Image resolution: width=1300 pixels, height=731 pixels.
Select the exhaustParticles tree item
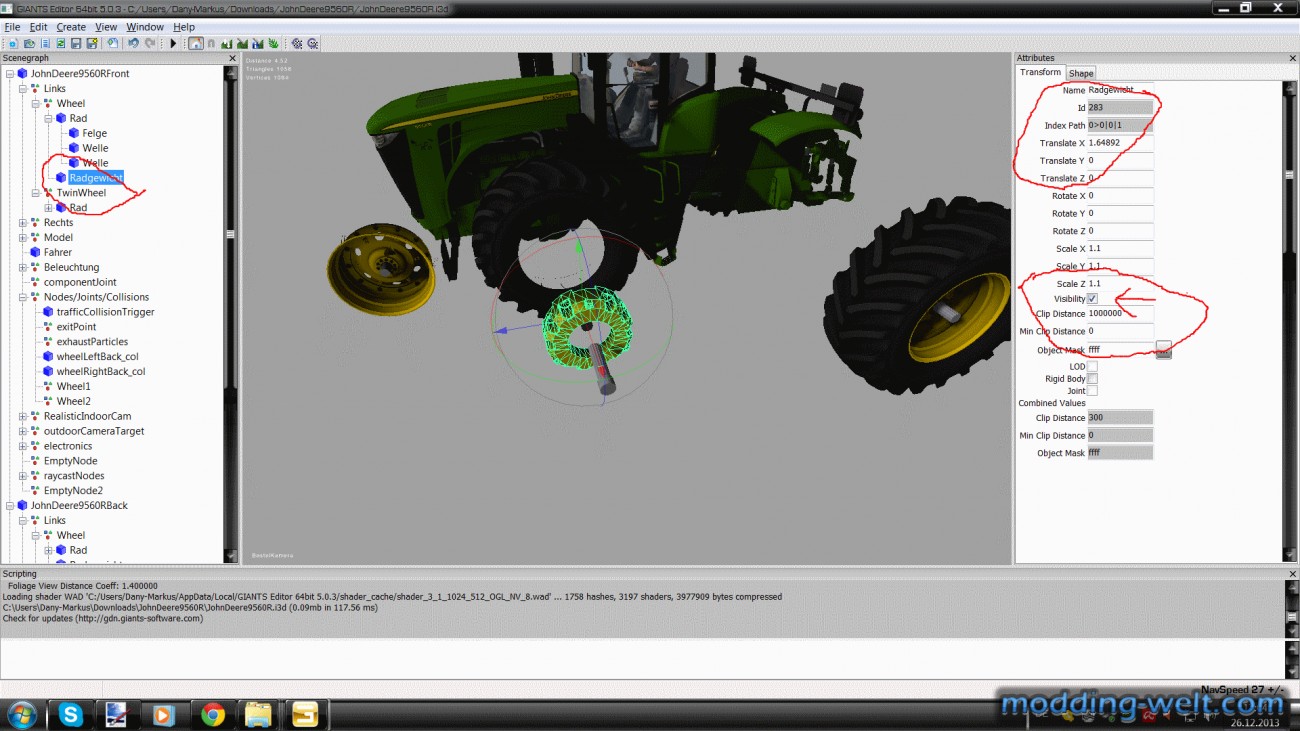tap(92, 342)
